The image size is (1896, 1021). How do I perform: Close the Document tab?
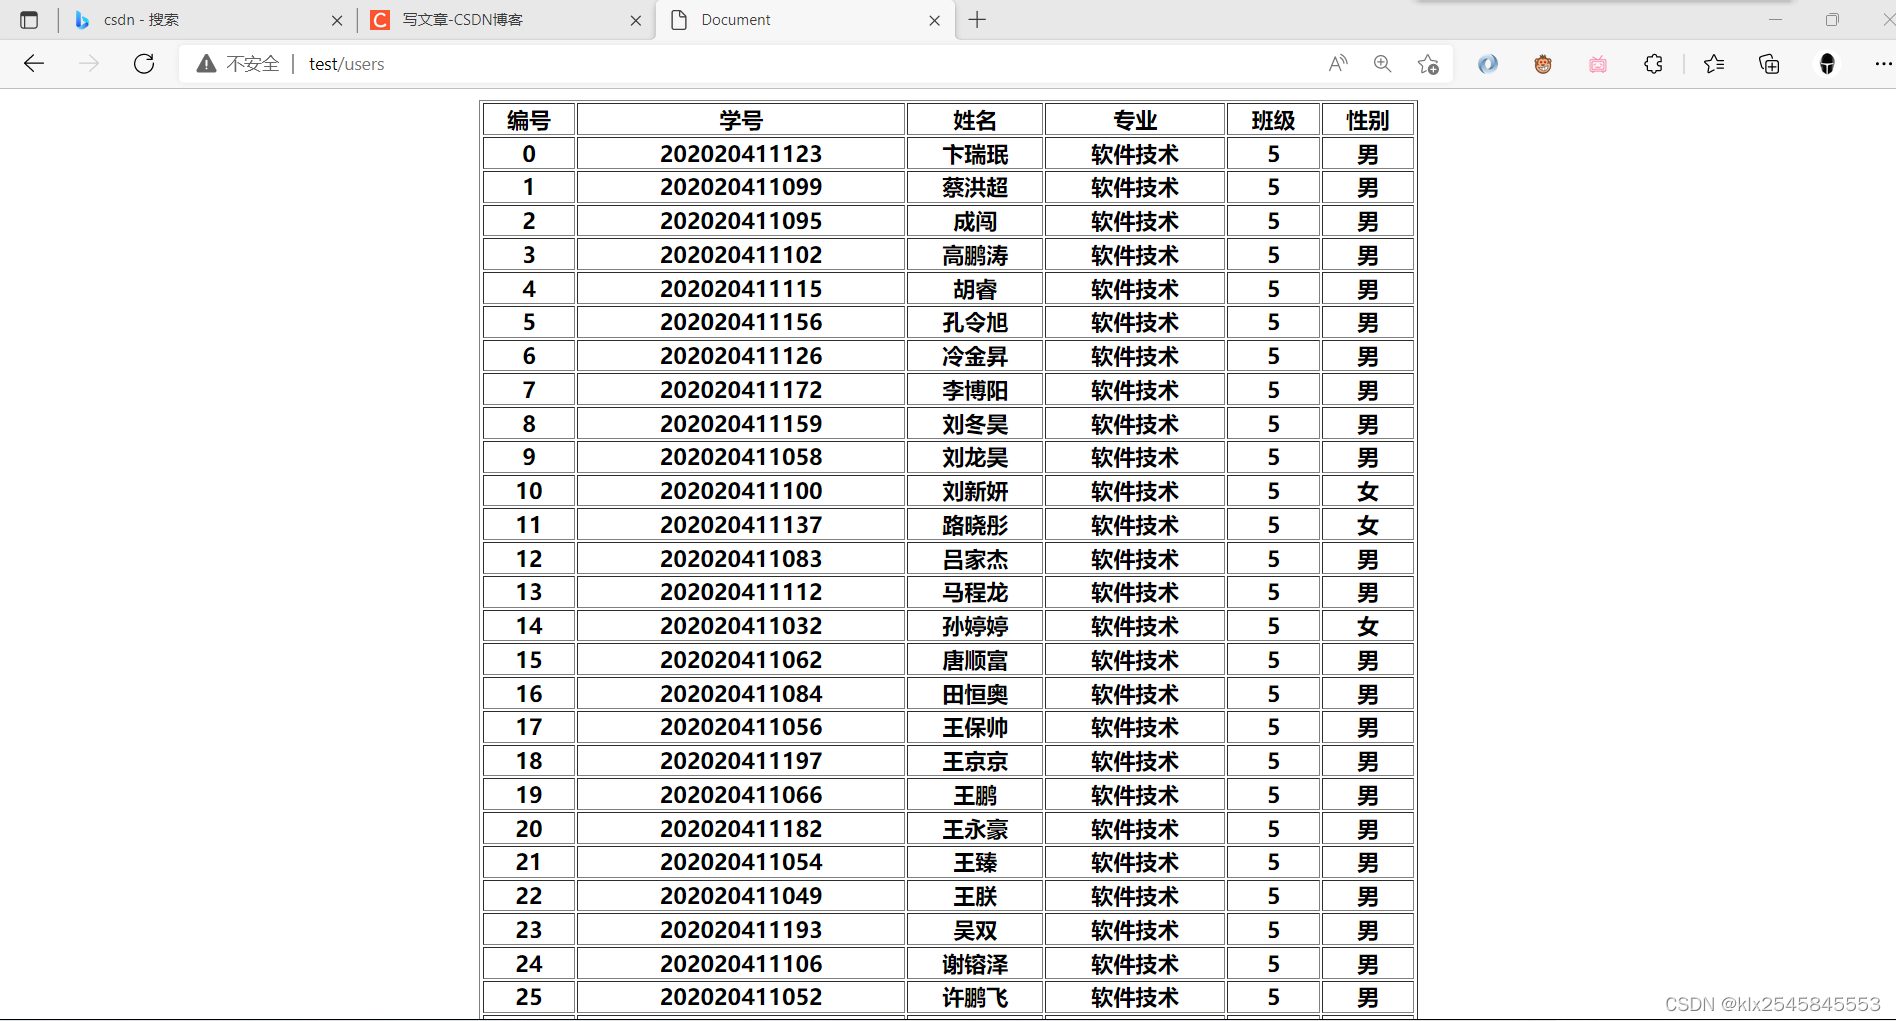935,20
